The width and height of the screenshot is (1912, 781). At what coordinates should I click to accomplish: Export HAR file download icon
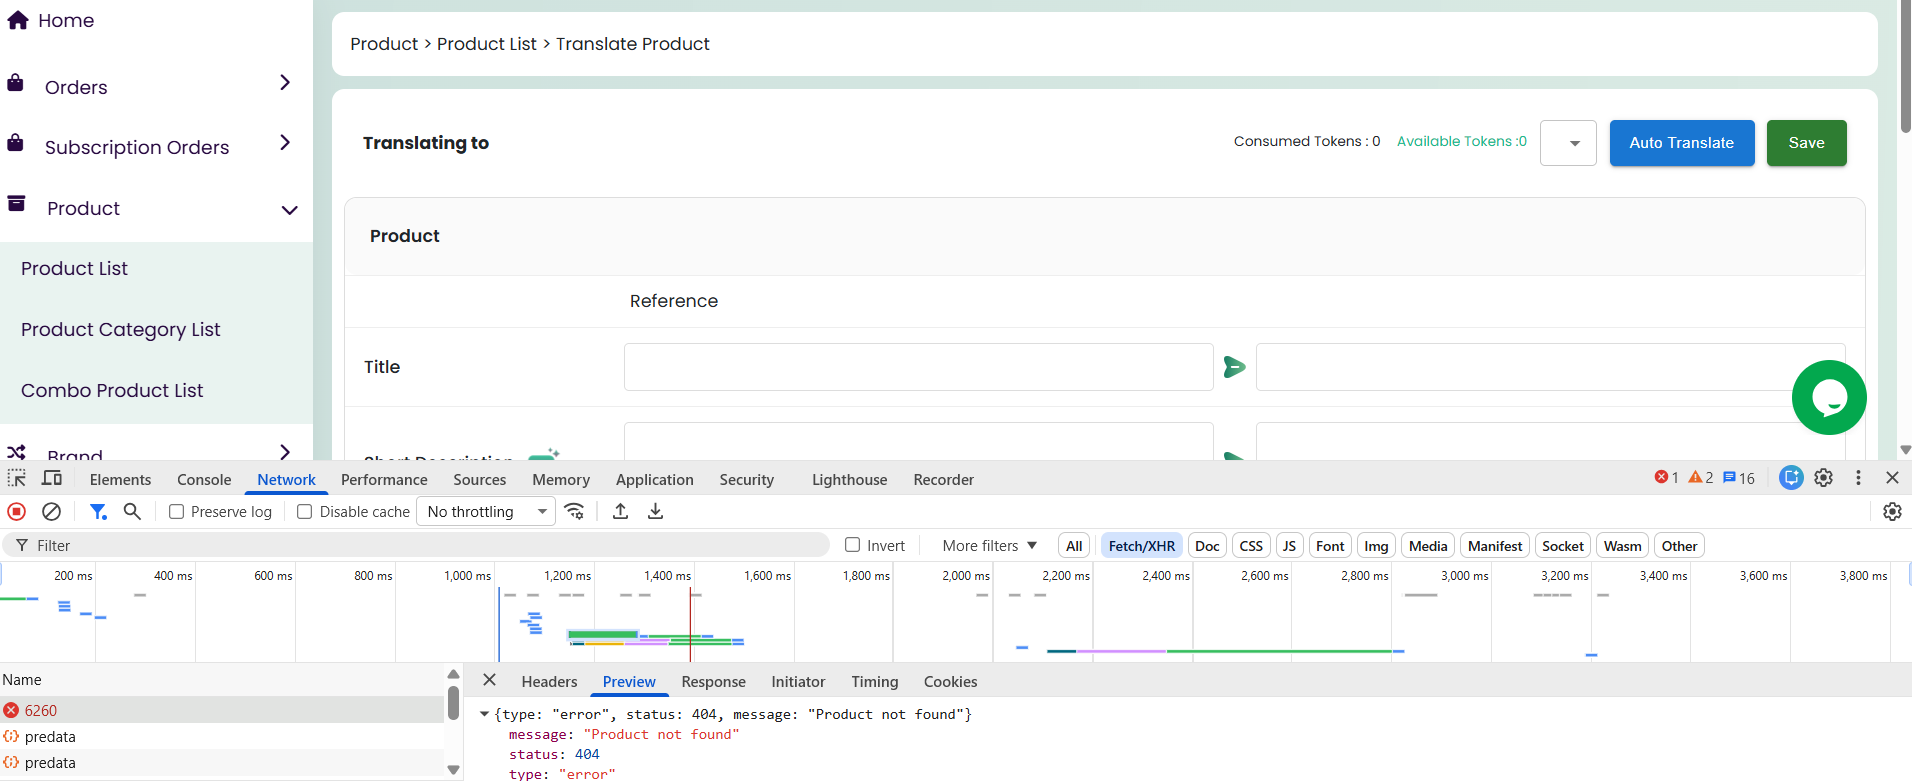point(656,511)
